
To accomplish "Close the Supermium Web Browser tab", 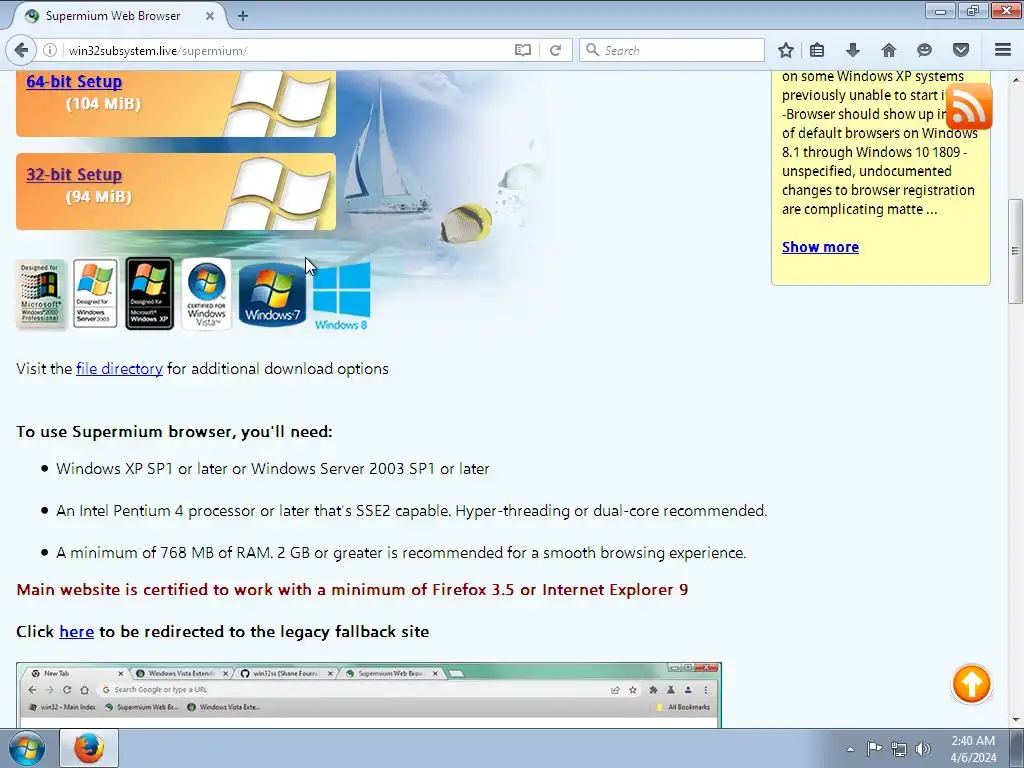I will point(210,16).
